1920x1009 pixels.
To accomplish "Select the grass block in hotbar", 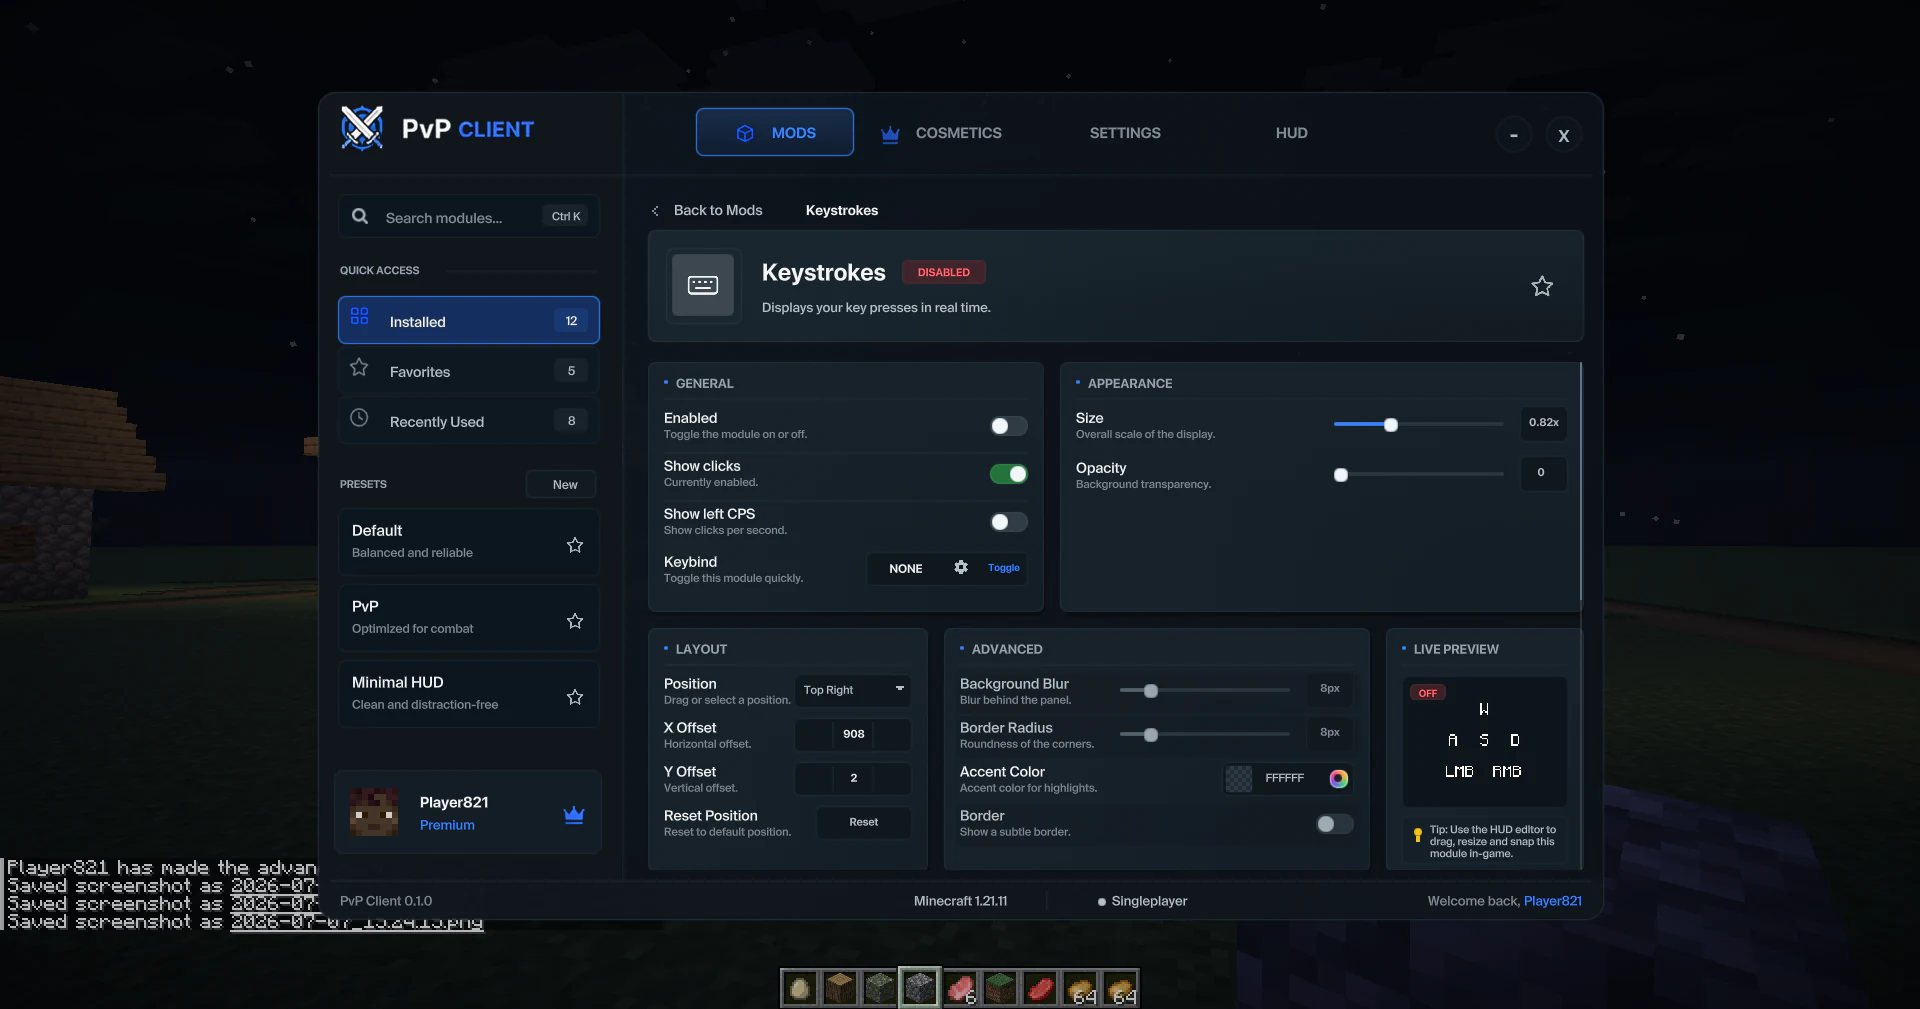I will (x=1000, y=989).
